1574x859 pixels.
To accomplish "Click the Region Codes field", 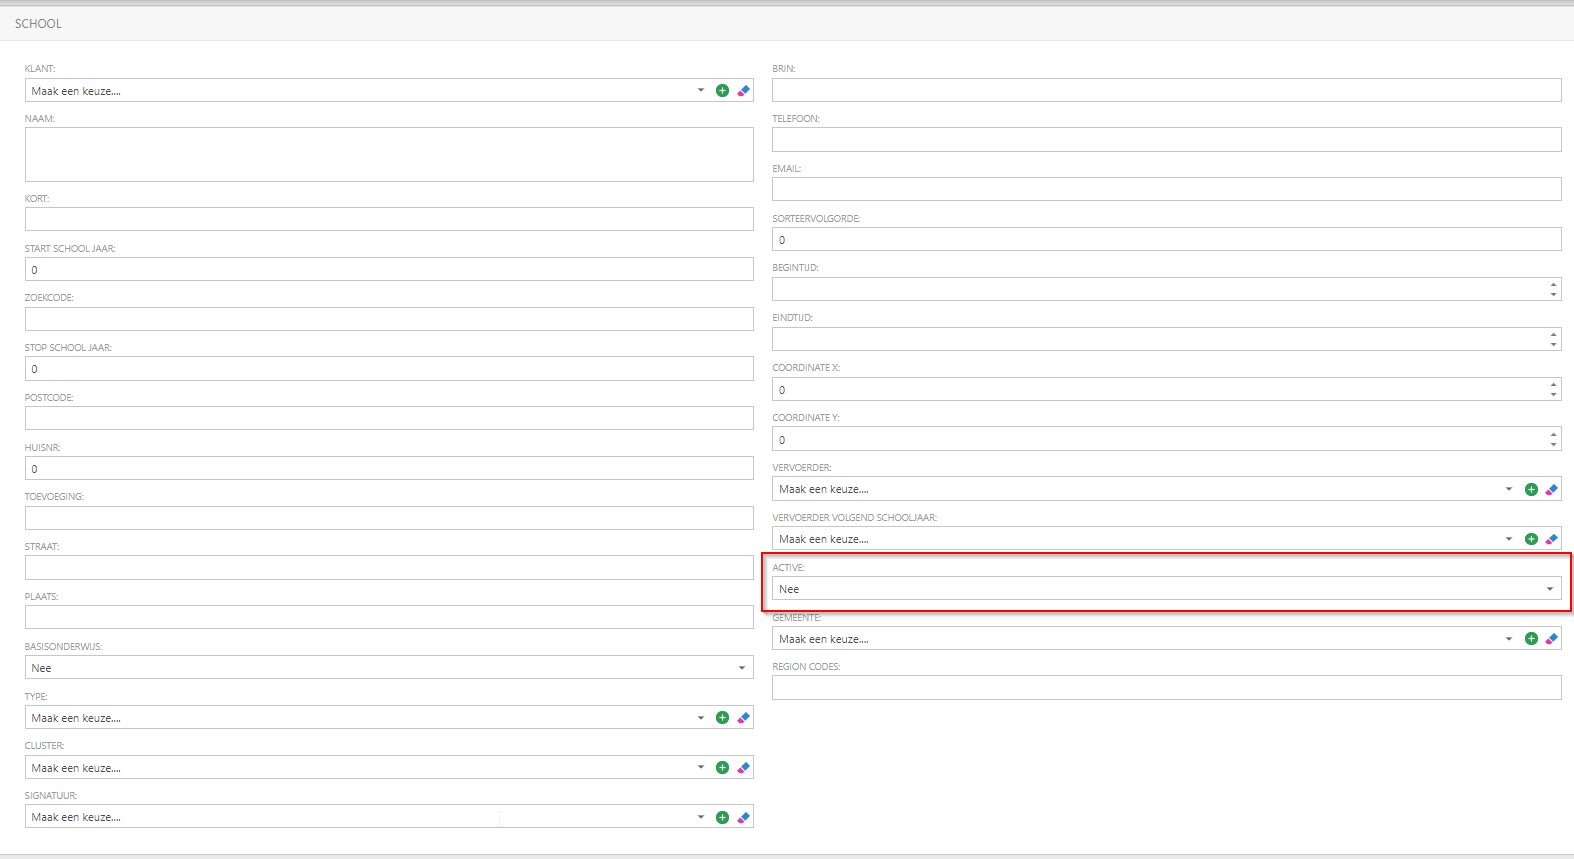I will click(x=1165, y=687).
